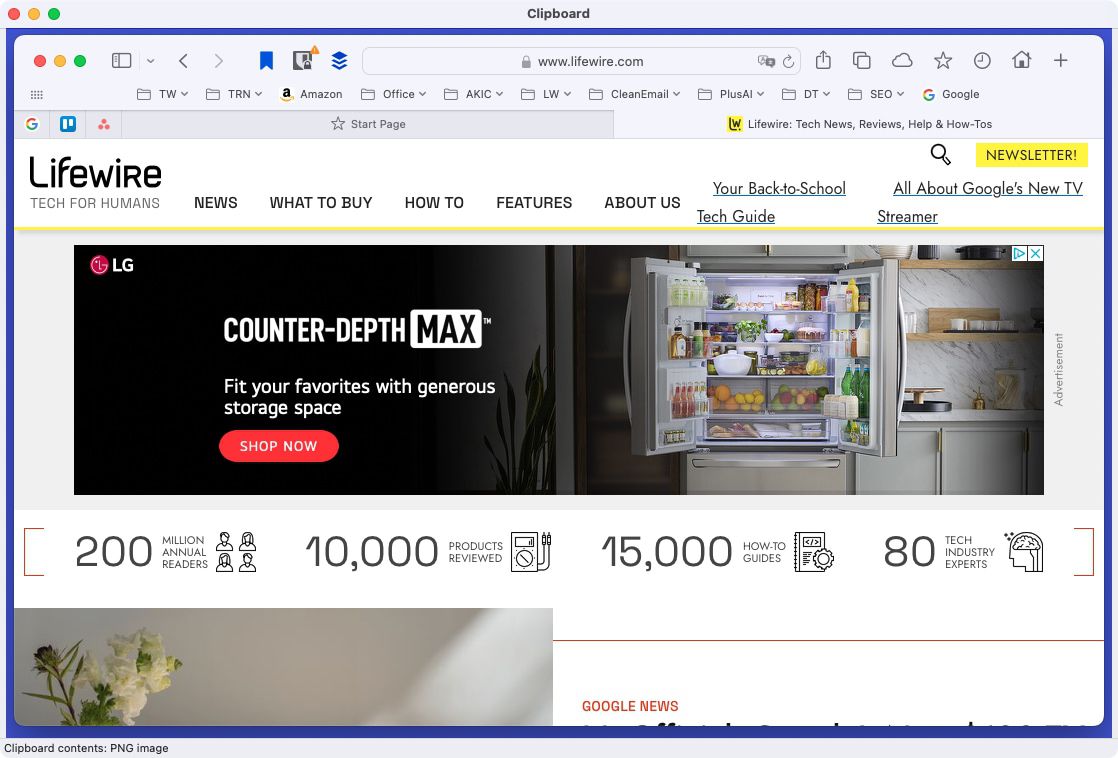Open the tab overview icon
The width and height of the screenshot is (1118, 758).
tap(861, 61)
